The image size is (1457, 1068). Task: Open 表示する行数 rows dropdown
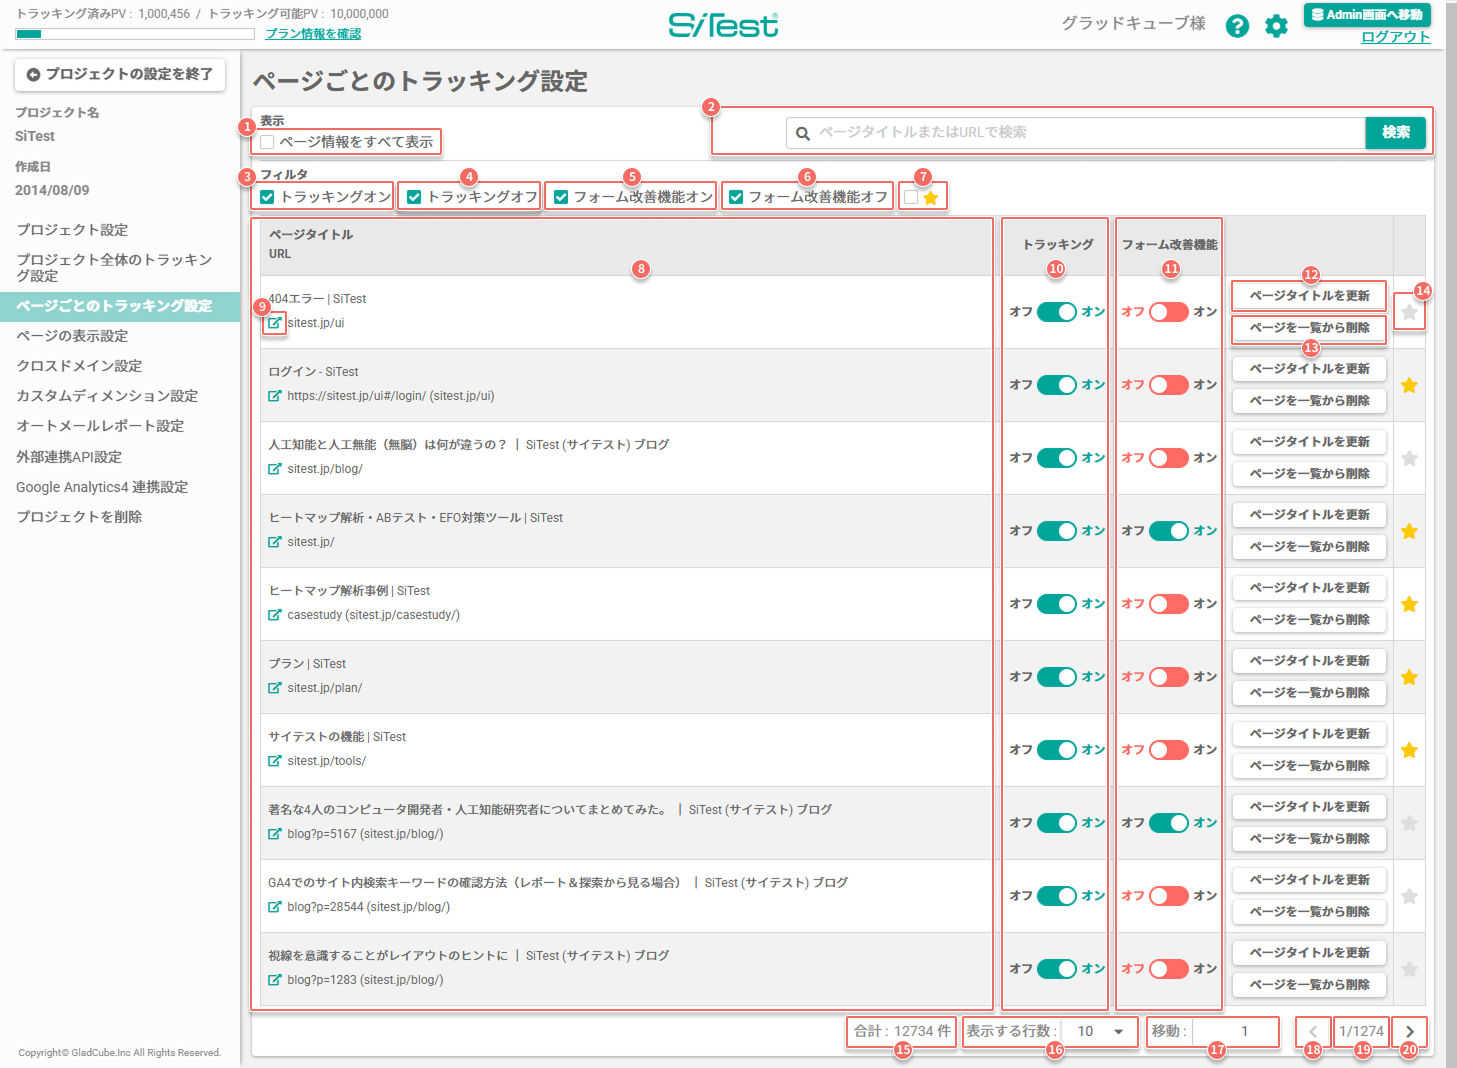(x=1100, y=1031)
